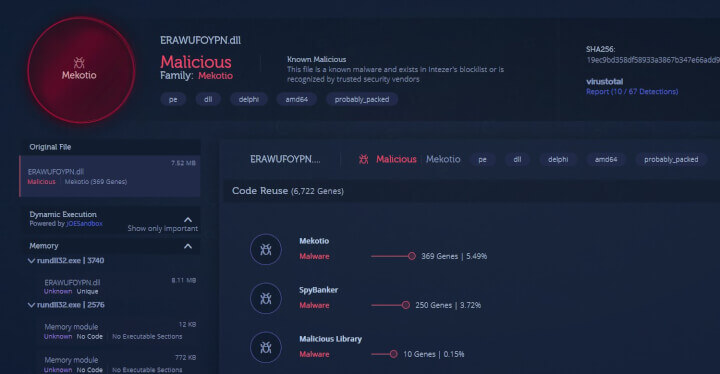
Task: Select the ERAWUFOYPN.dll original file entry
Action: point(110,176)
